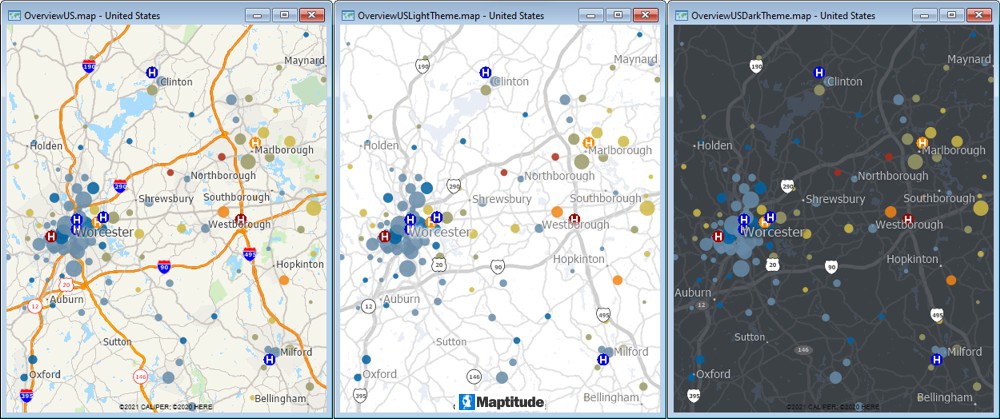Click the Maptitude logo in the light theme map
Viewport: 1000px width, 419px height.
[x=502, y=402]
